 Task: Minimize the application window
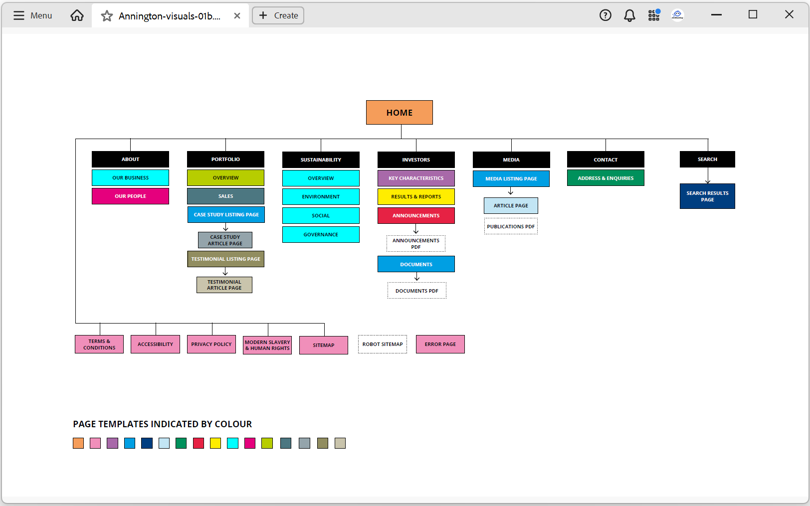(x=716, y=15)
